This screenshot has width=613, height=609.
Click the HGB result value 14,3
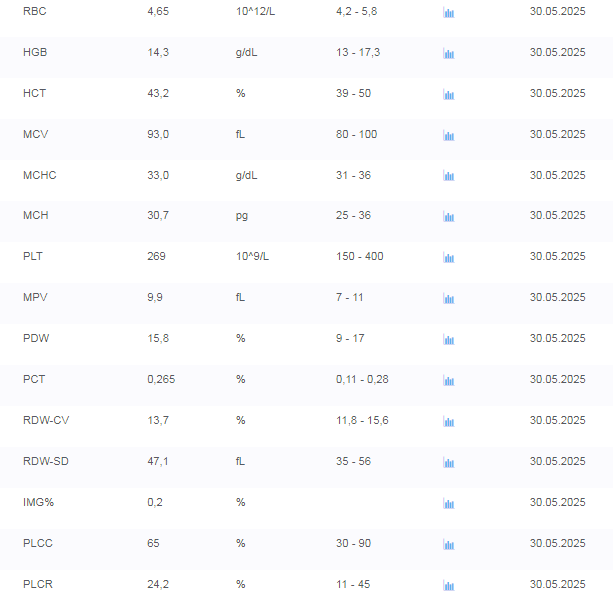pyautogui.click(x=158, y=52)
